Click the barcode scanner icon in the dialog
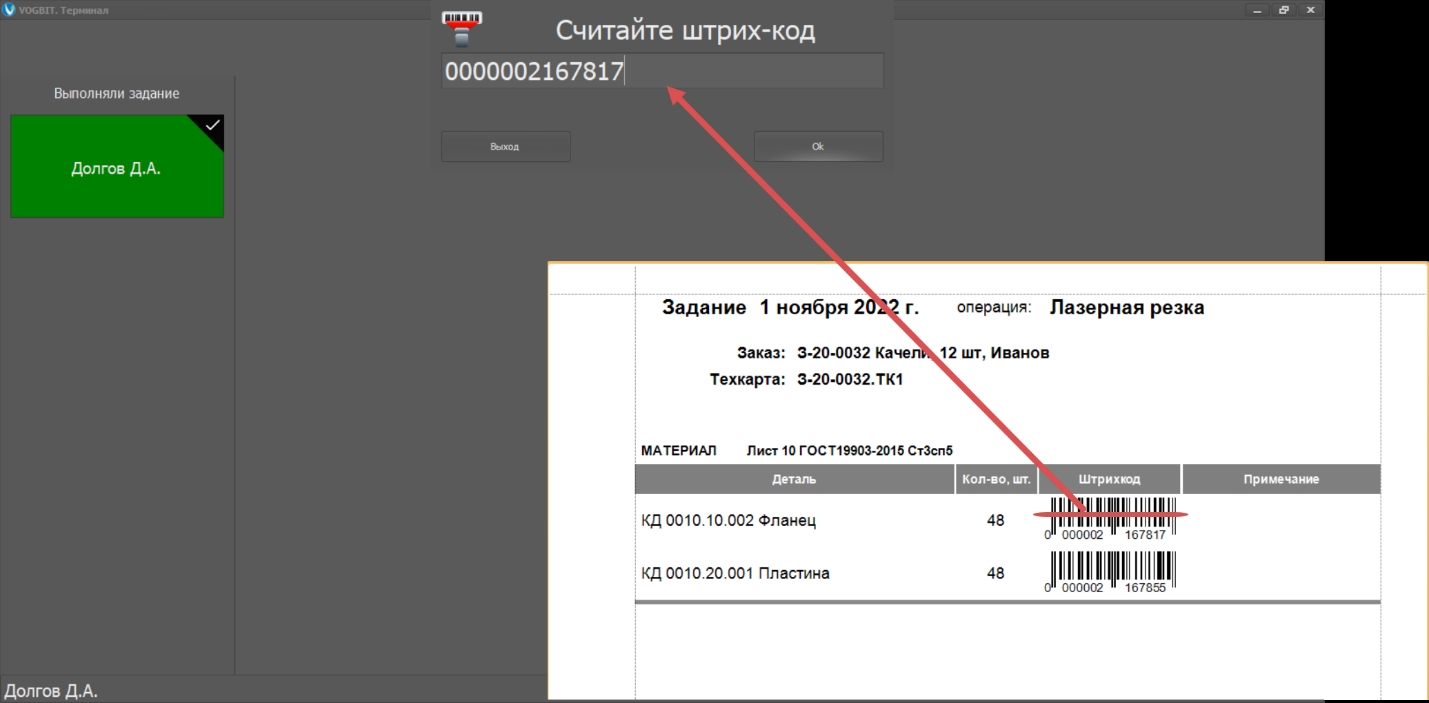 point(461,29)
